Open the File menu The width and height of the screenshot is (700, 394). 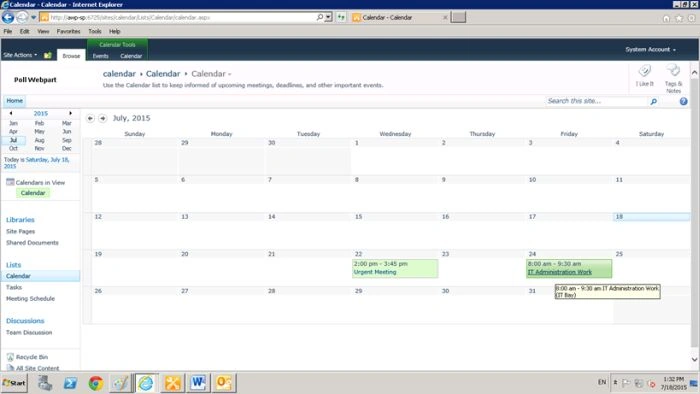click(8, 31)
